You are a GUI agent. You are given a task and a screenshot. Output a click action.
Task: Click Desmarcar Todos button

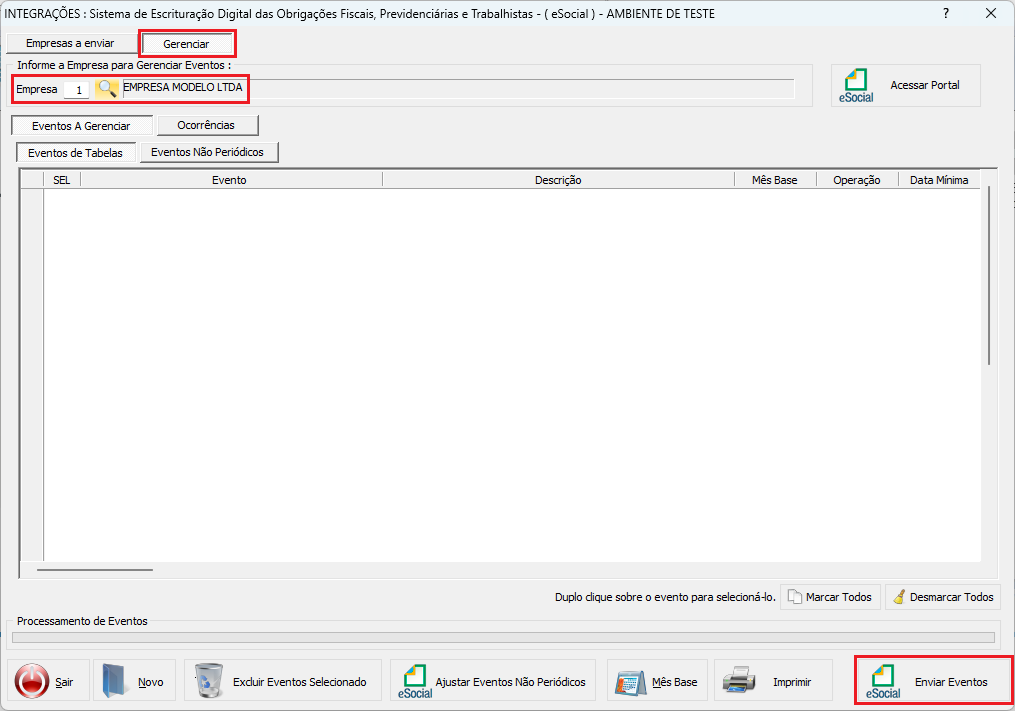[943, 597]
